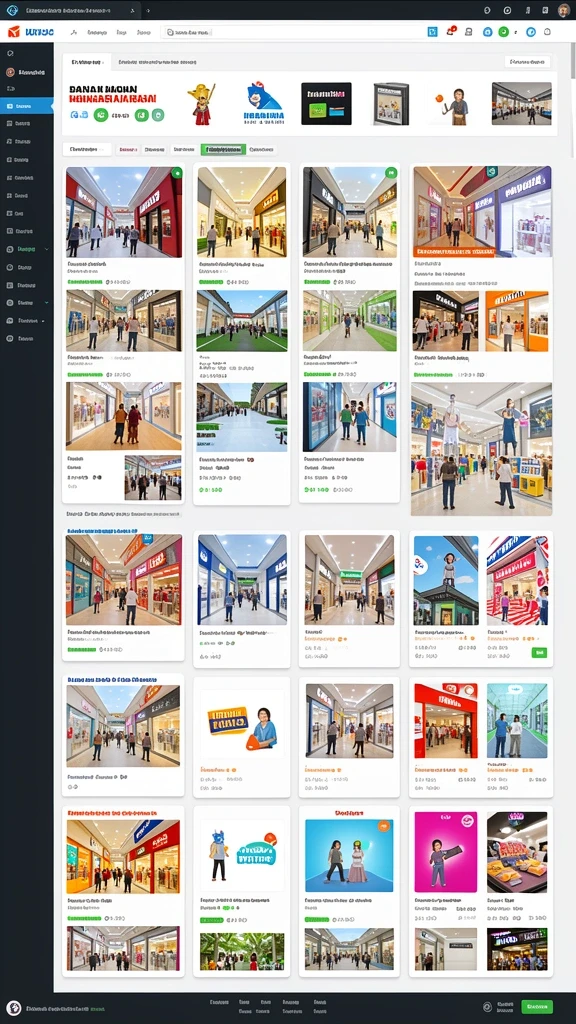The width and height of the screenshot is (576, 1024).
Task: Select the first white tab above the banner
Action: [x=87, y=62]
